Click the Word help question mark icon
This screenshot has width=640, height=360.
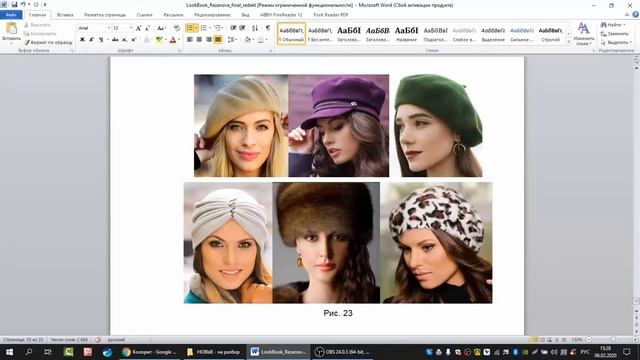pyautogui.click(x=636, y=15)
